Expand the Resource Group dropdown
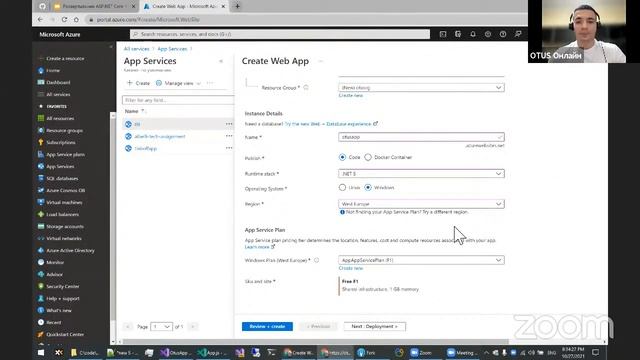The width and height of the screenshot is (640, 360). click(x=421, y=87)
